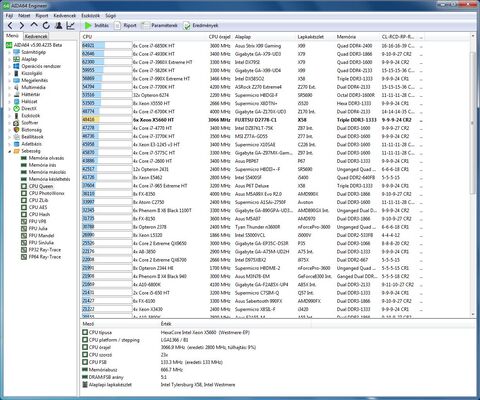Select the Számítógép tree icon
480x400 pixels.
(16, 52)
